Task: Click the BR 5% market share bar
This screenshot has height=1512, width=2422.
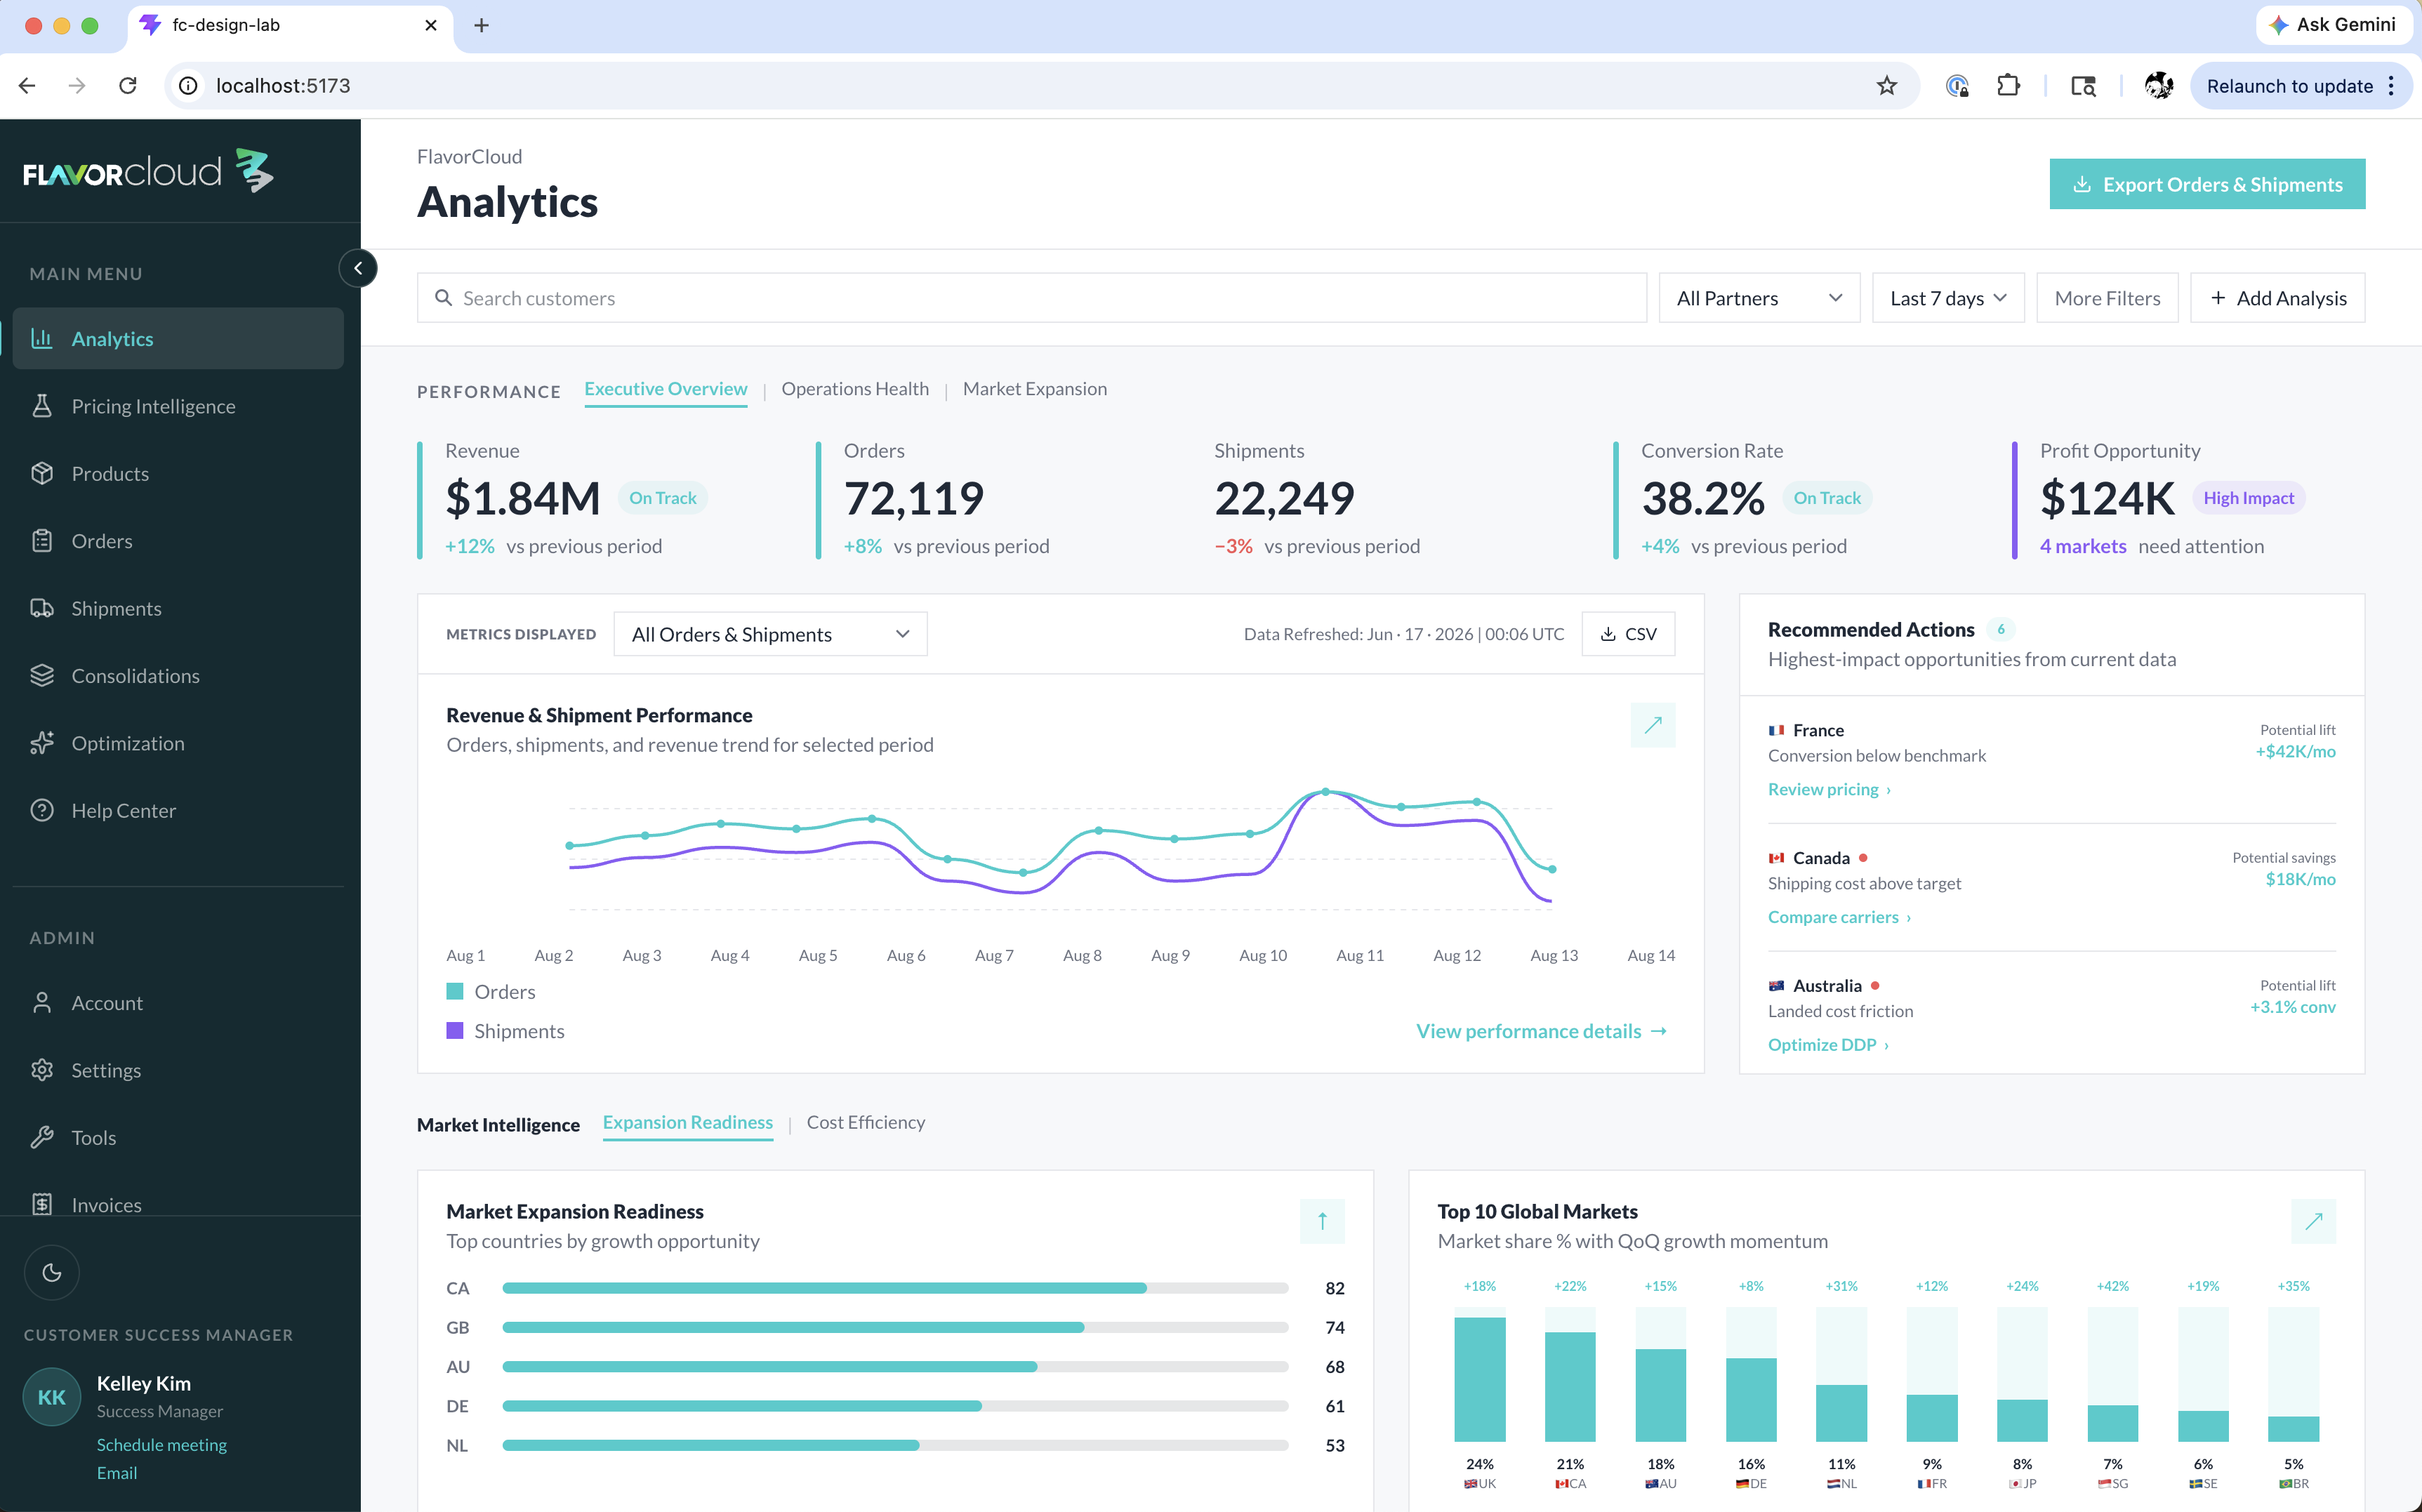Action: (x=2293, y=1428)
